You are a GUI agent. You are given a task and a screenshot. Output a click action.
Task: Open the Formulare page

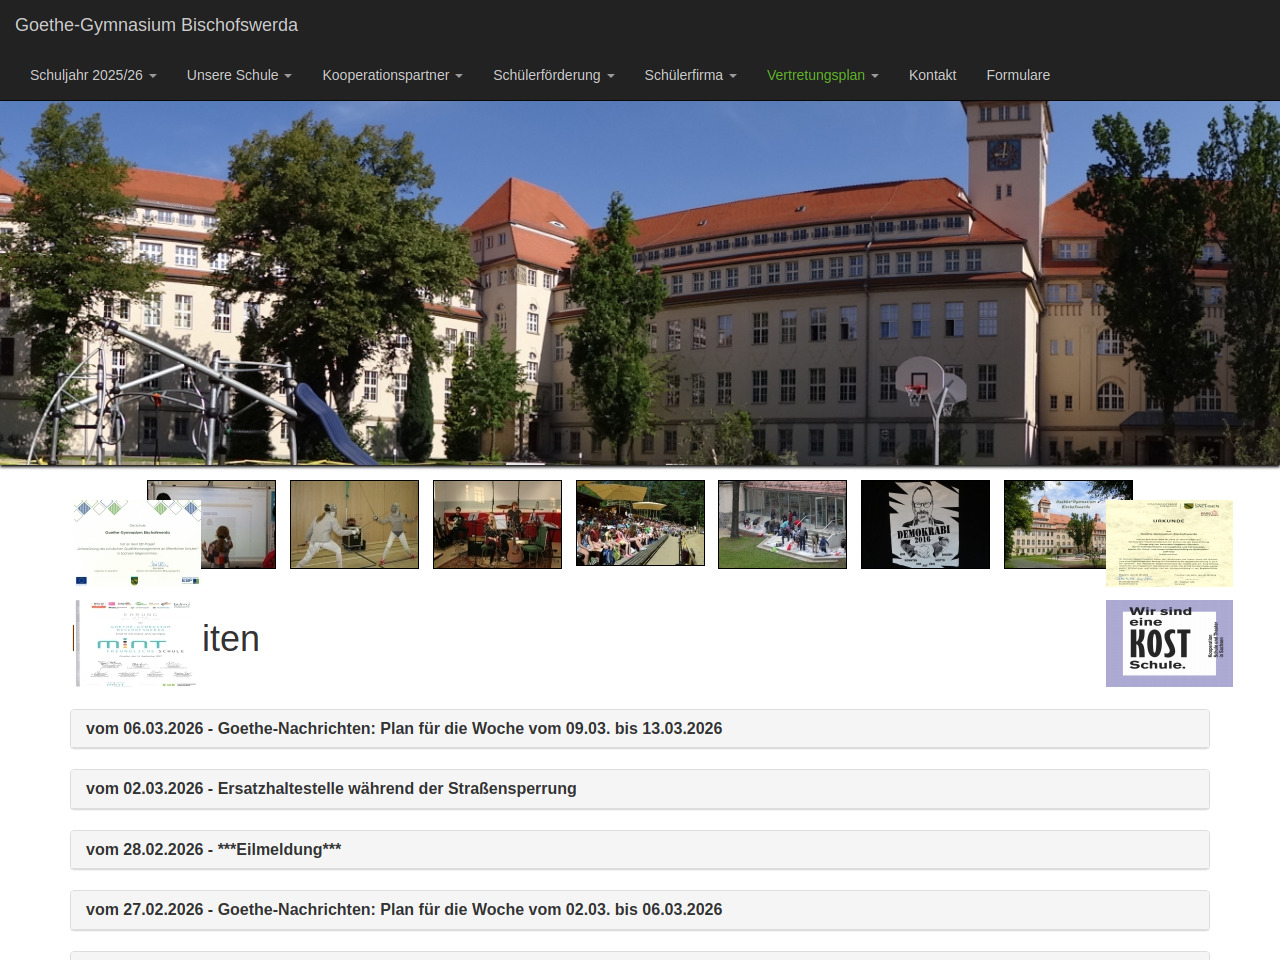click(x=1018, y=75)
